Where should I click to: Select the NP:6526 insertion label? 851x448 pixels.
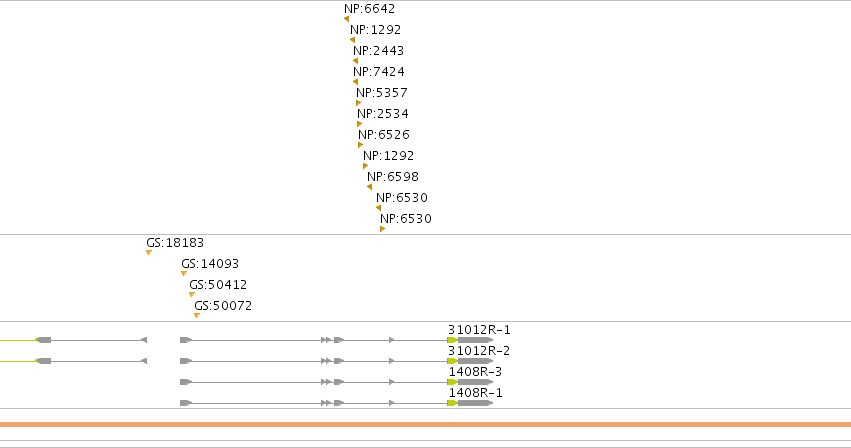384,135
